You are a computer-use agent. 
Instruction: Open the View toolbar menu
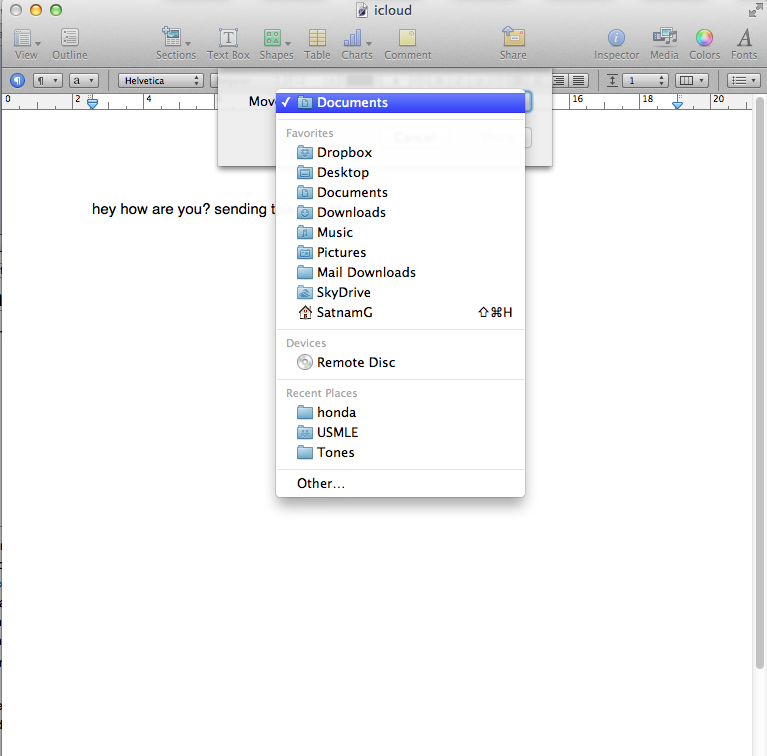pos(26,43)
